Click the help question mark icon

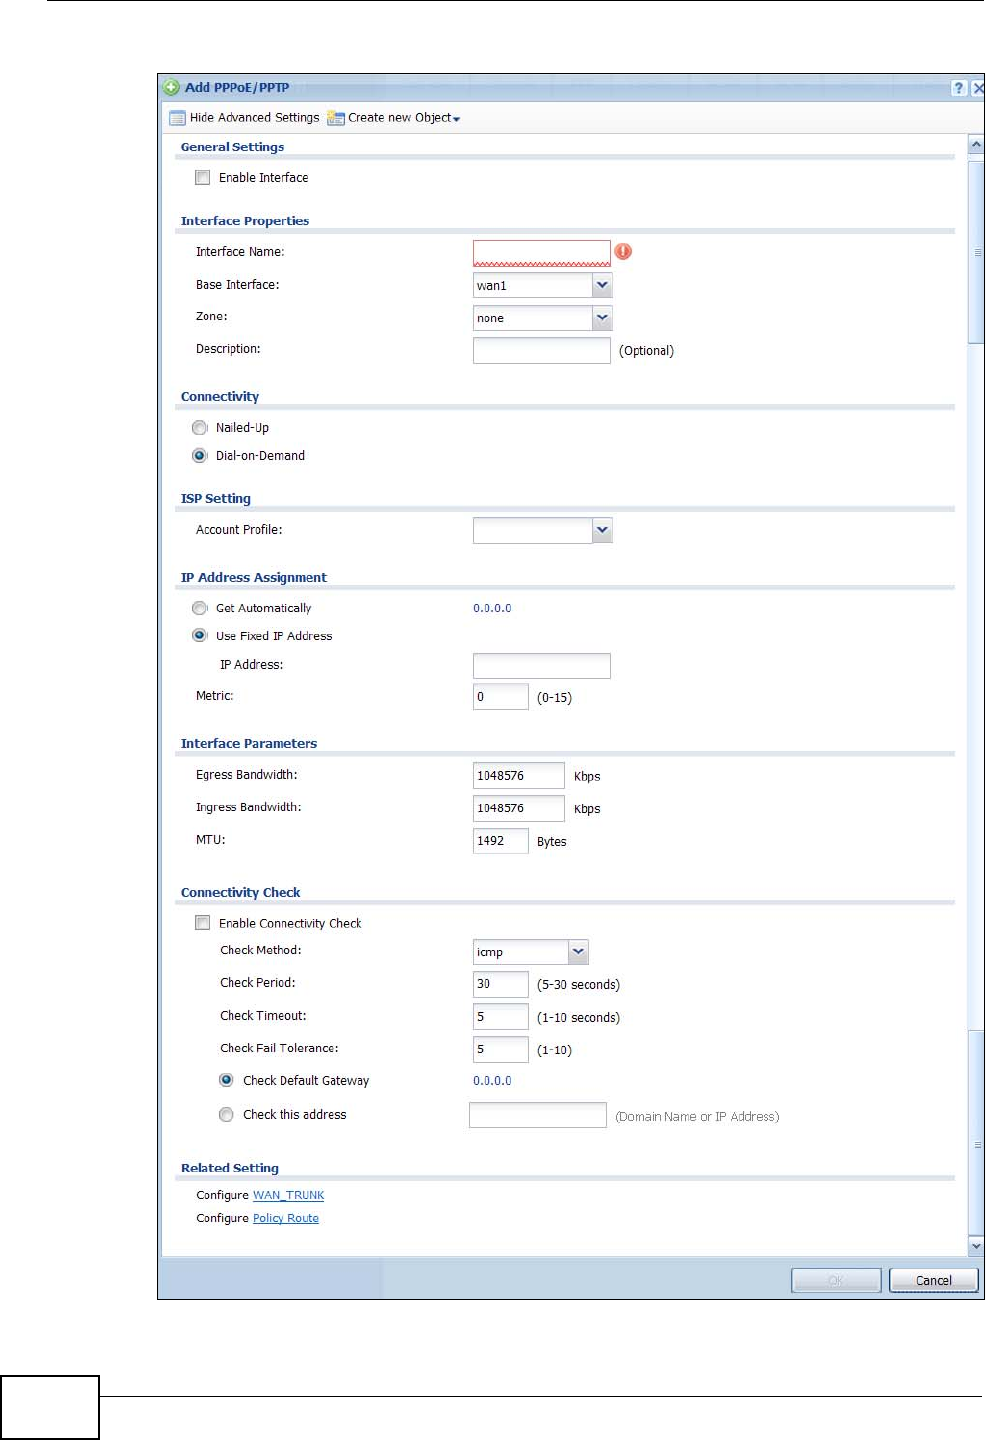959,88
